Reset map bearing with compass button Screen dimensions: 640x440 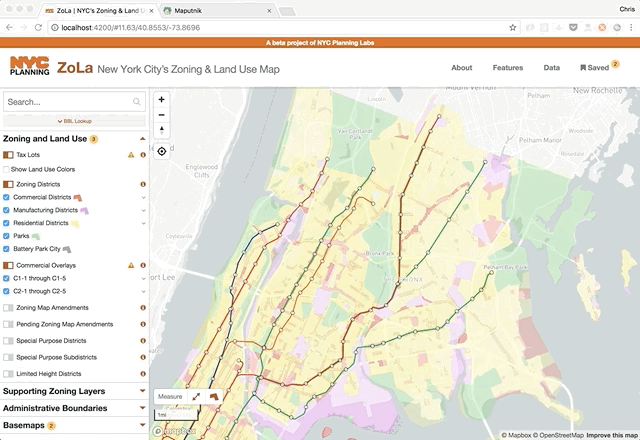click(162, 130)
